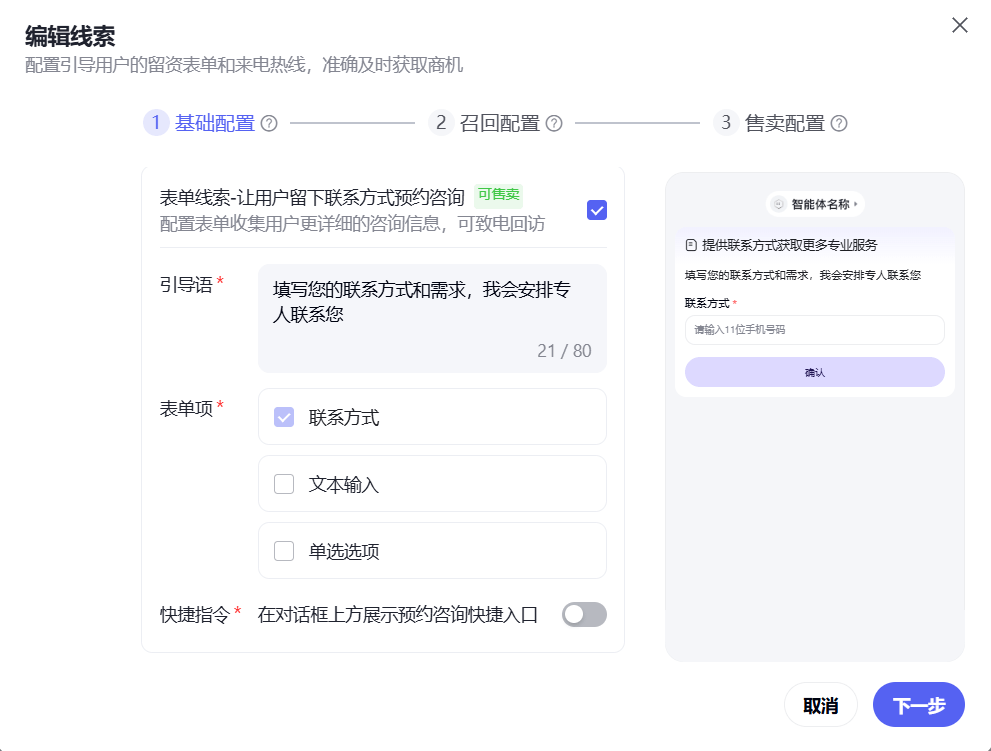Click the 确认 button in the preview panel
The width and height of the screenshot is (991, 751).
point(813,371)
